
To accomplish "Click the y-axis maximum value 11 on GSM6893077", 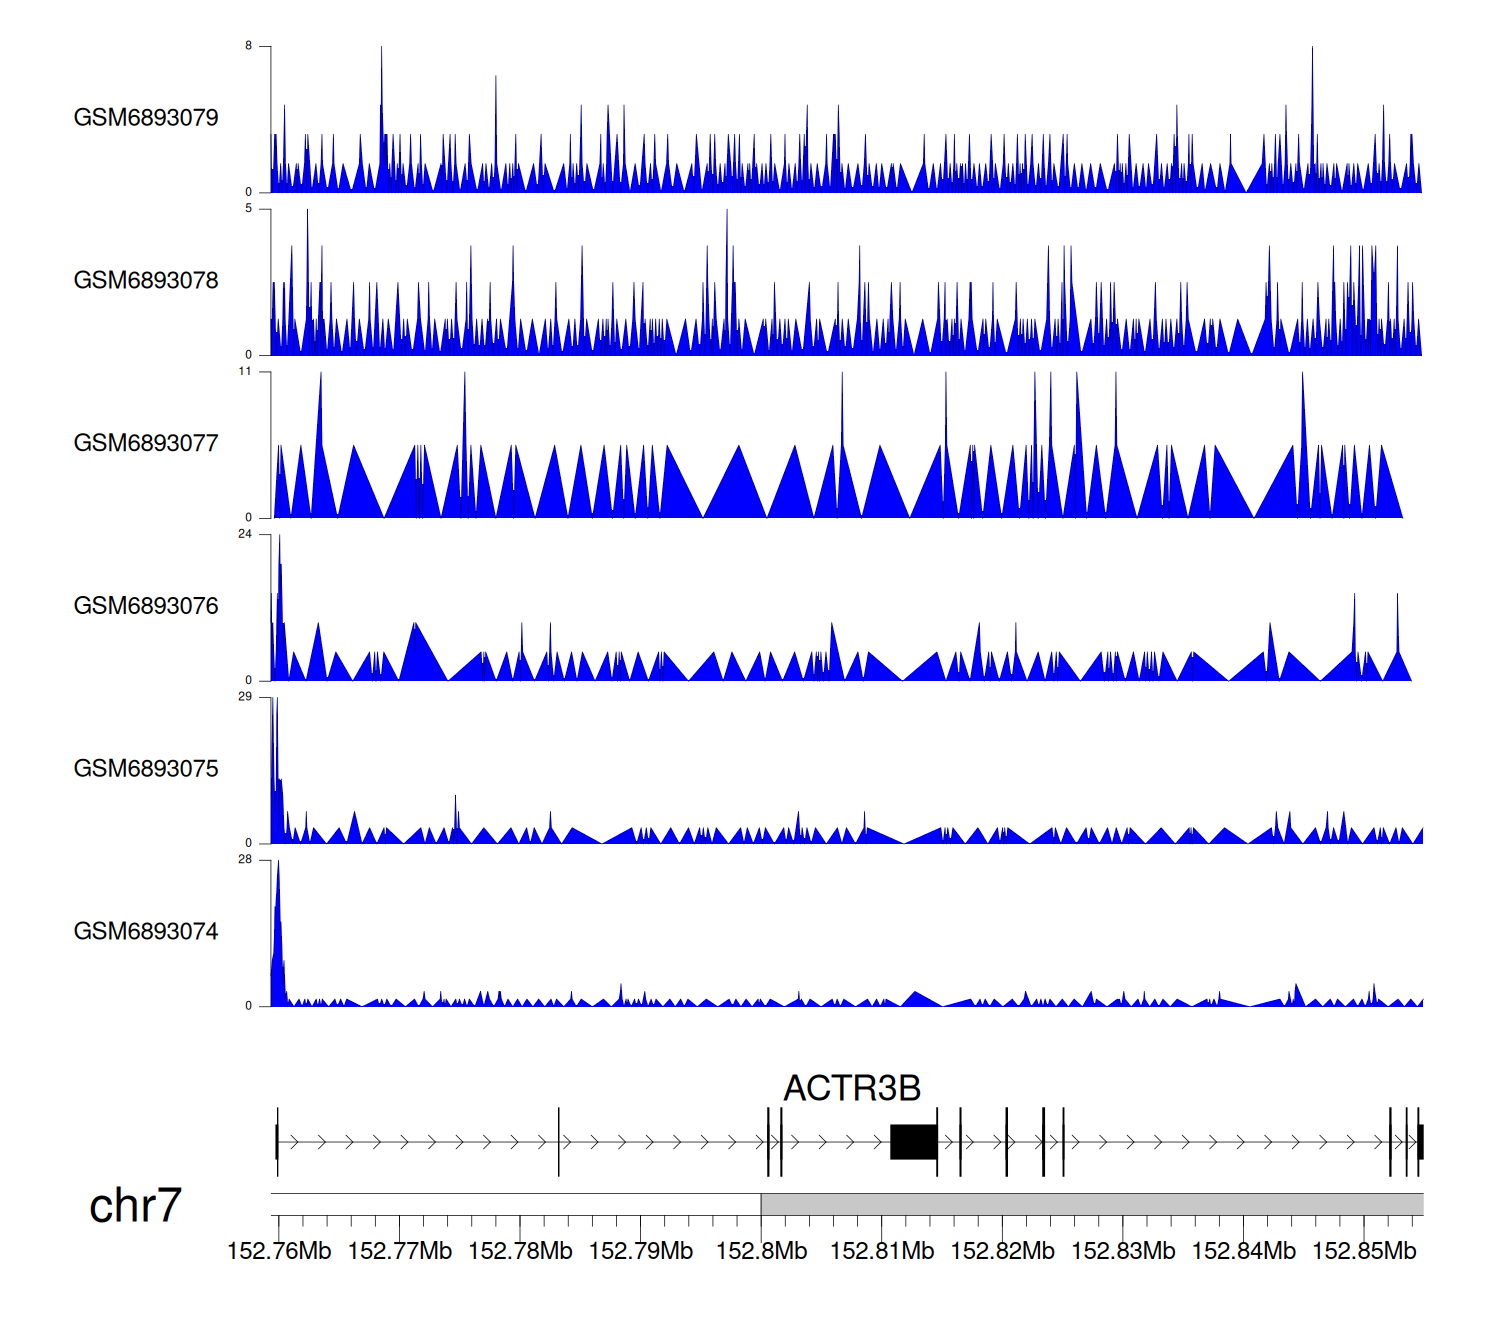I will click(245, 372).
